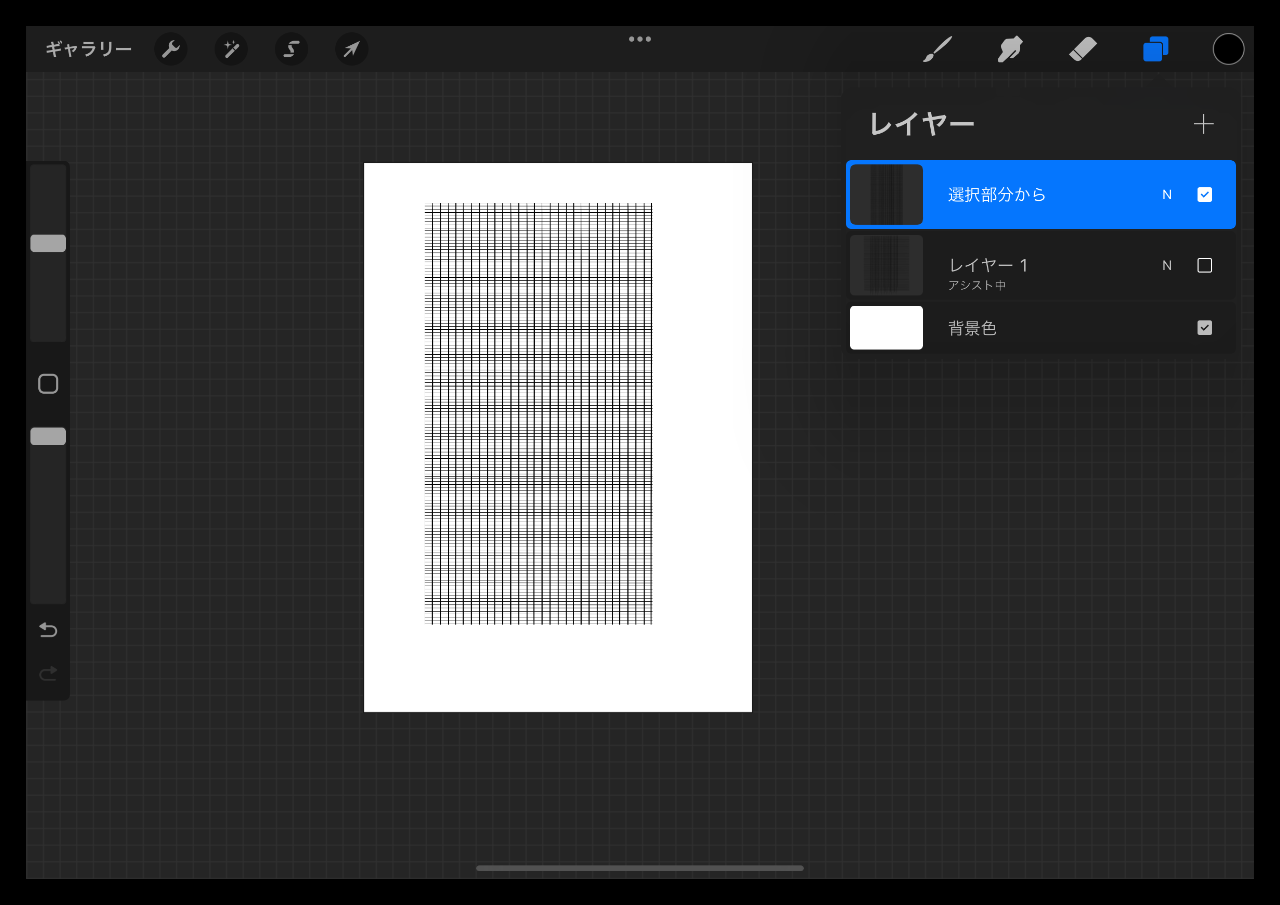Click the brush opacity slider handle

click(x=48, y=436)
